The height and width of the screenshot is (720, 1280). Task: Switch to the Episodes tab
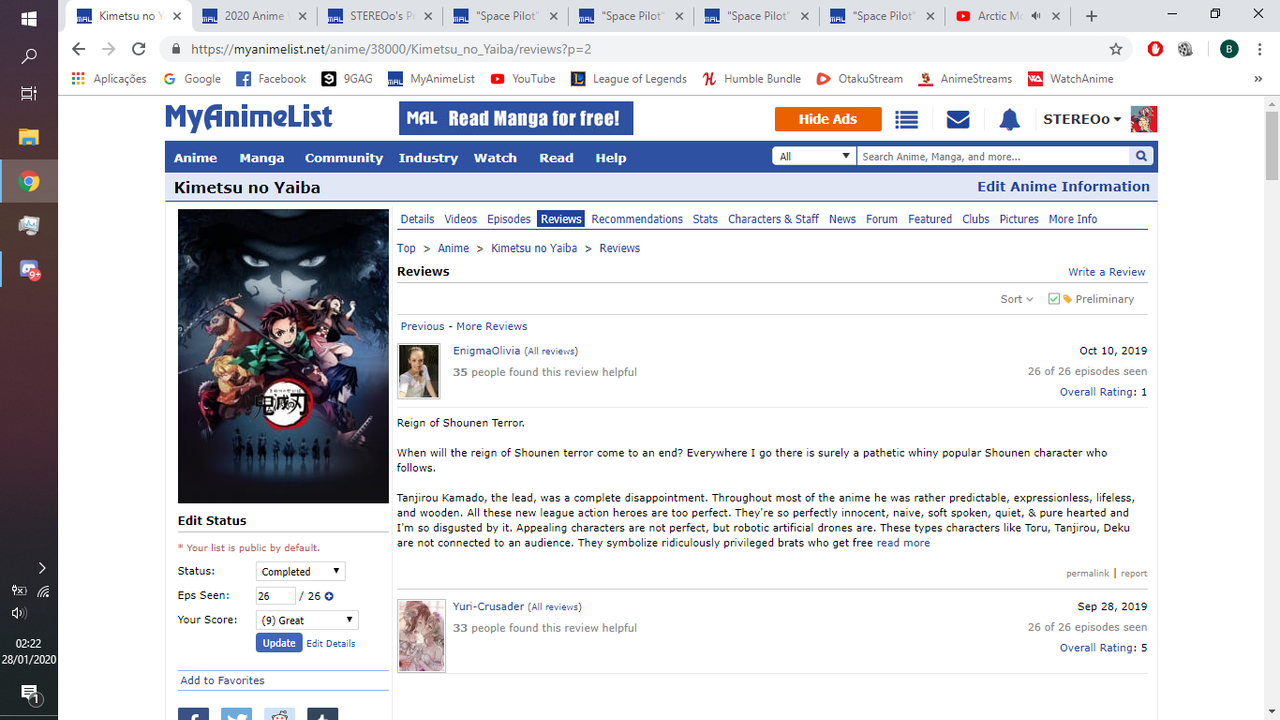[x=509, y=219]
